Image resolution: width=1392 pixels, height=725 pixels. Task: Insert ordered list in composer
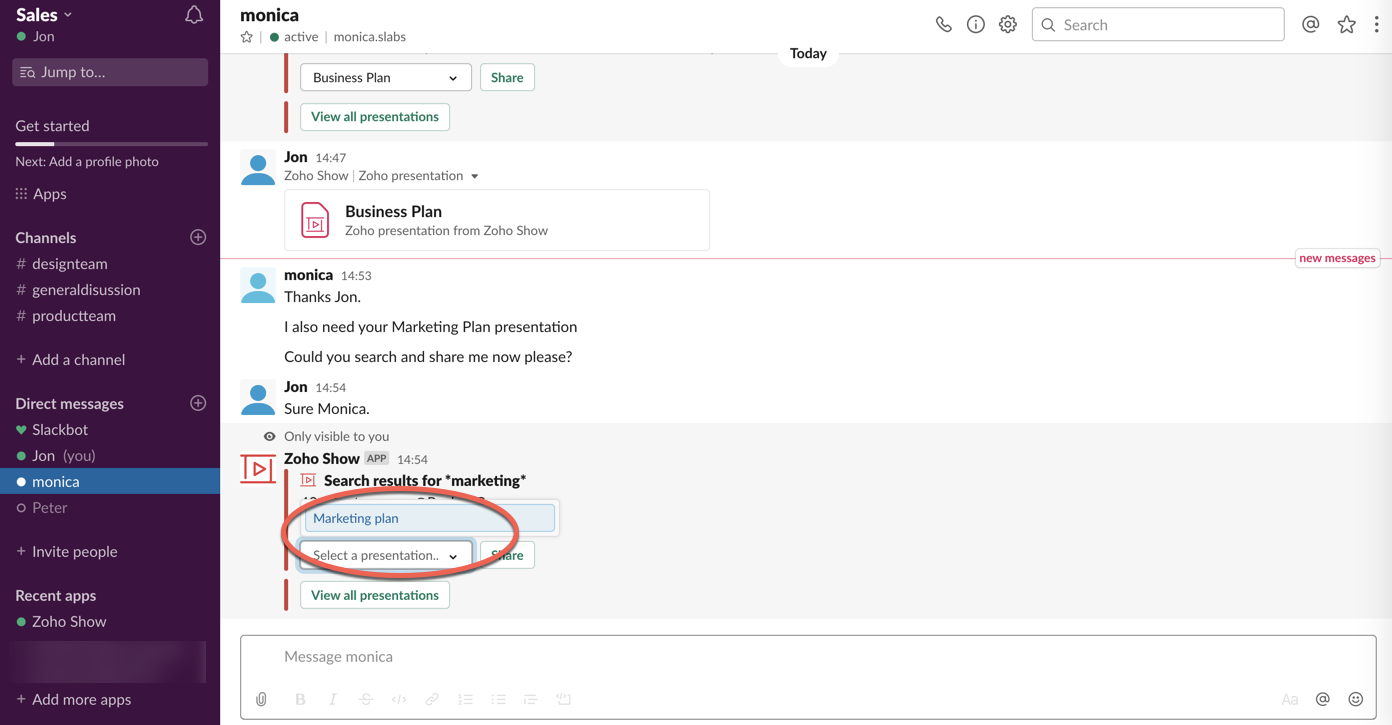click(x=465, y=699)
